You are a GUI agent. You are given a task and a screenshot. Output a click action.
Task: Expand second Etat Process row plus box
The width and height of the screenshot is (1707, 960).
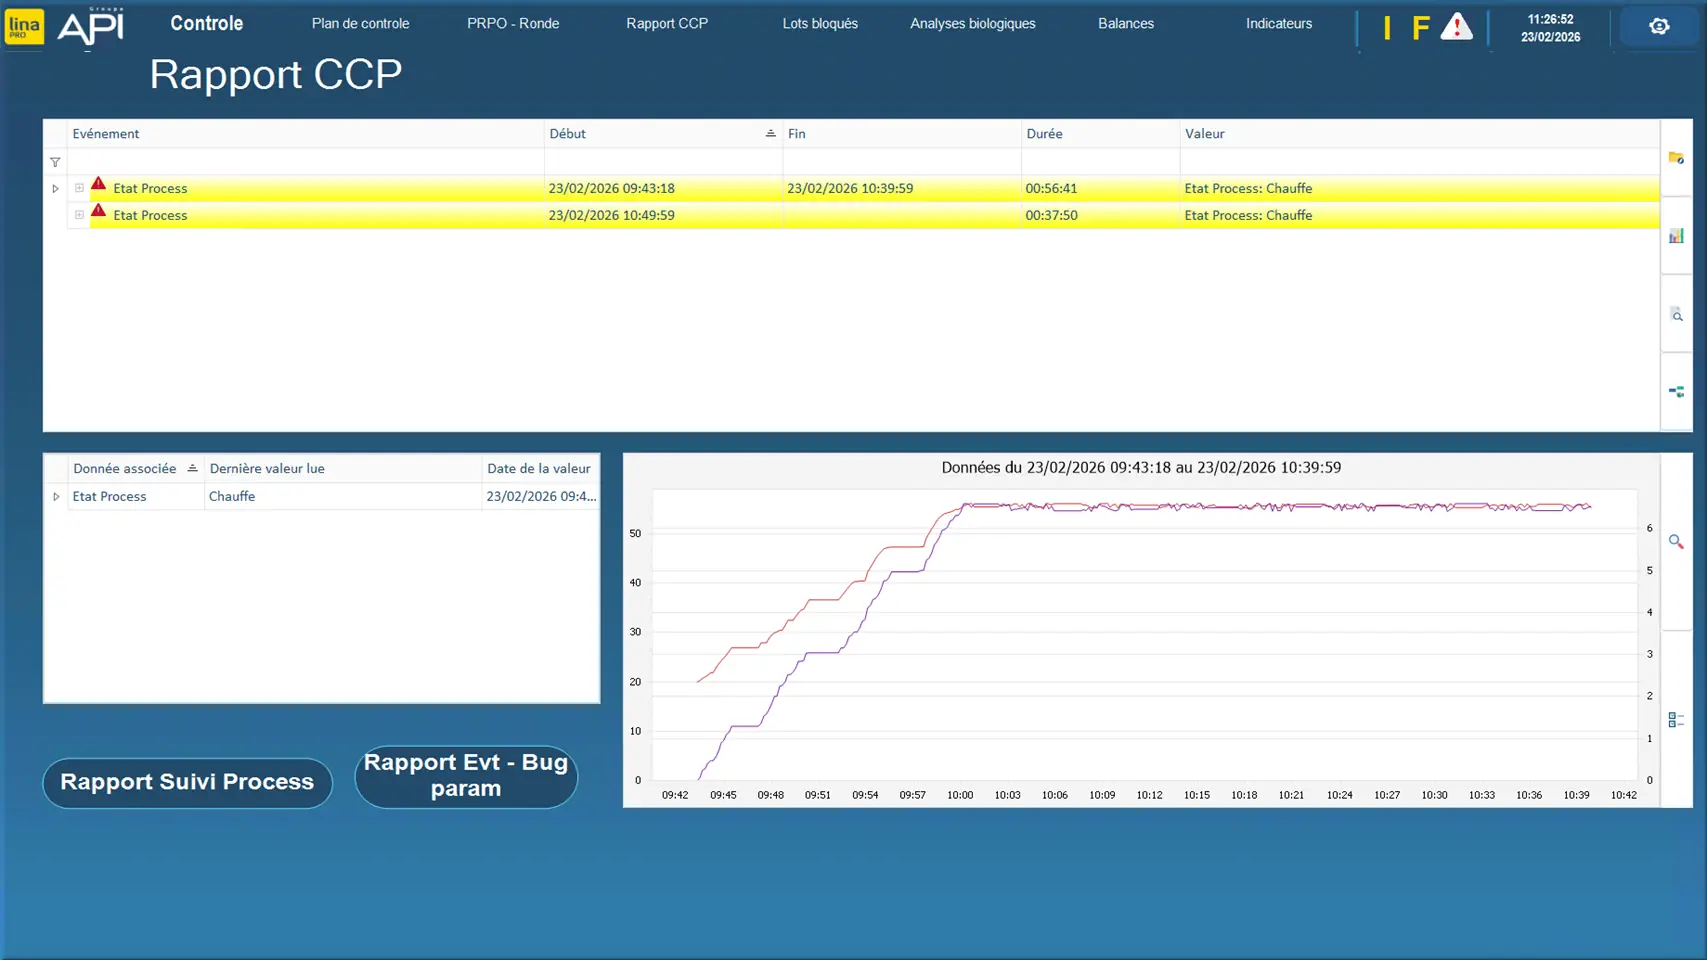tap(79, 215)
